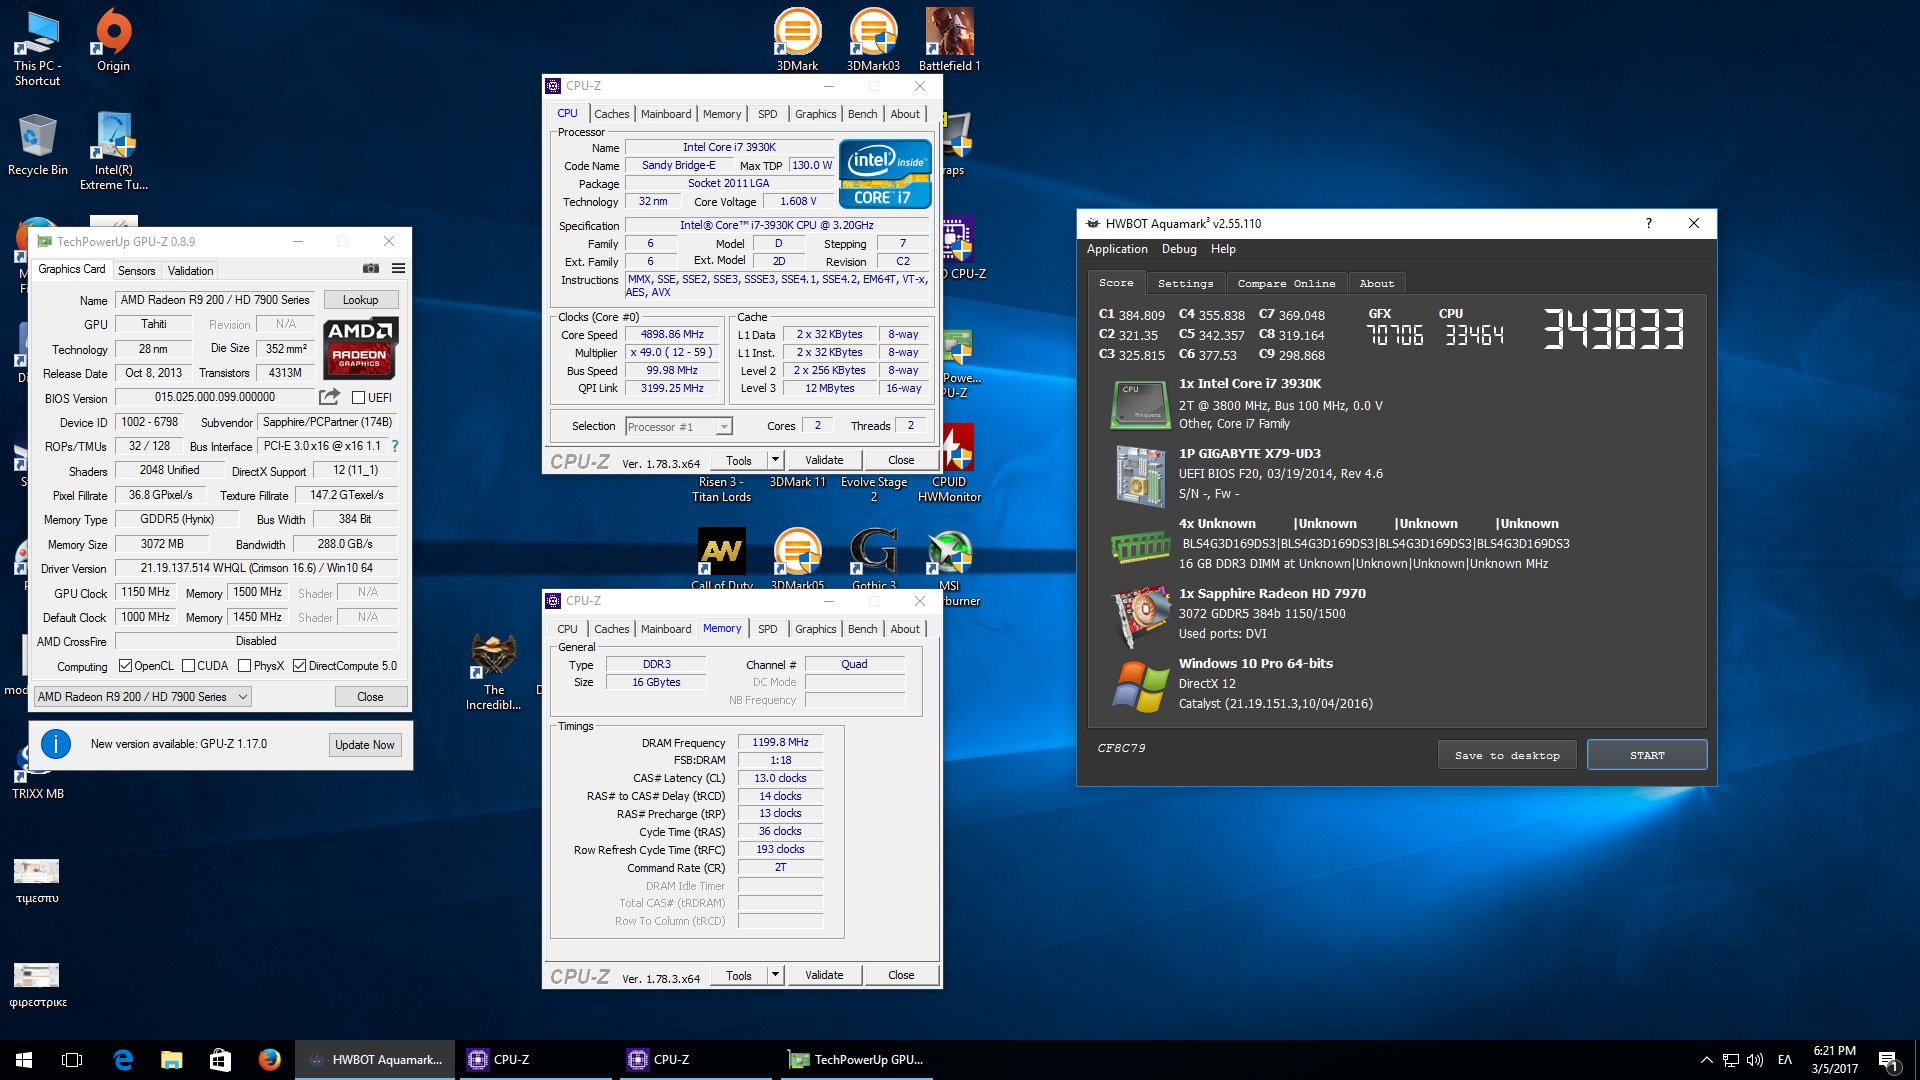Open Windows Store from taskbar
This screenshot has height=1080, width=1920.
coord(220,1060)
